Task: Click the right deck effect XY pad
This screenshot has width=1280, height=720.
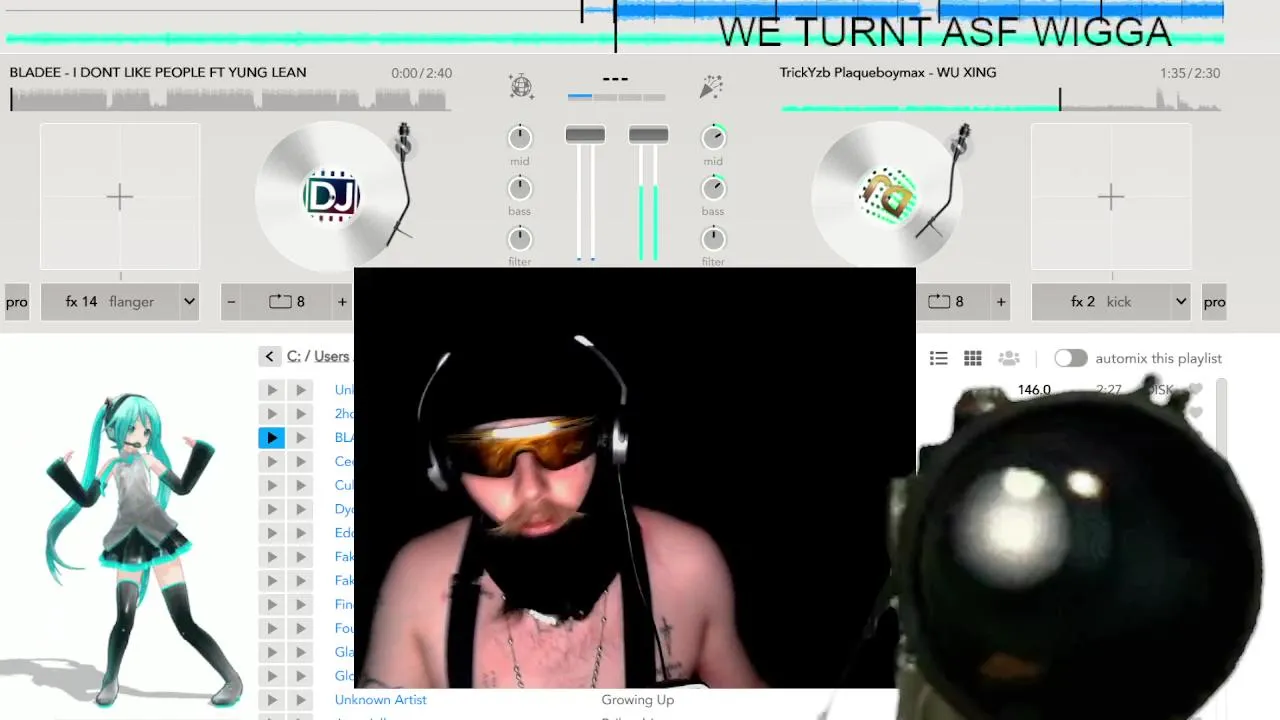Action: coord(1111,196)
